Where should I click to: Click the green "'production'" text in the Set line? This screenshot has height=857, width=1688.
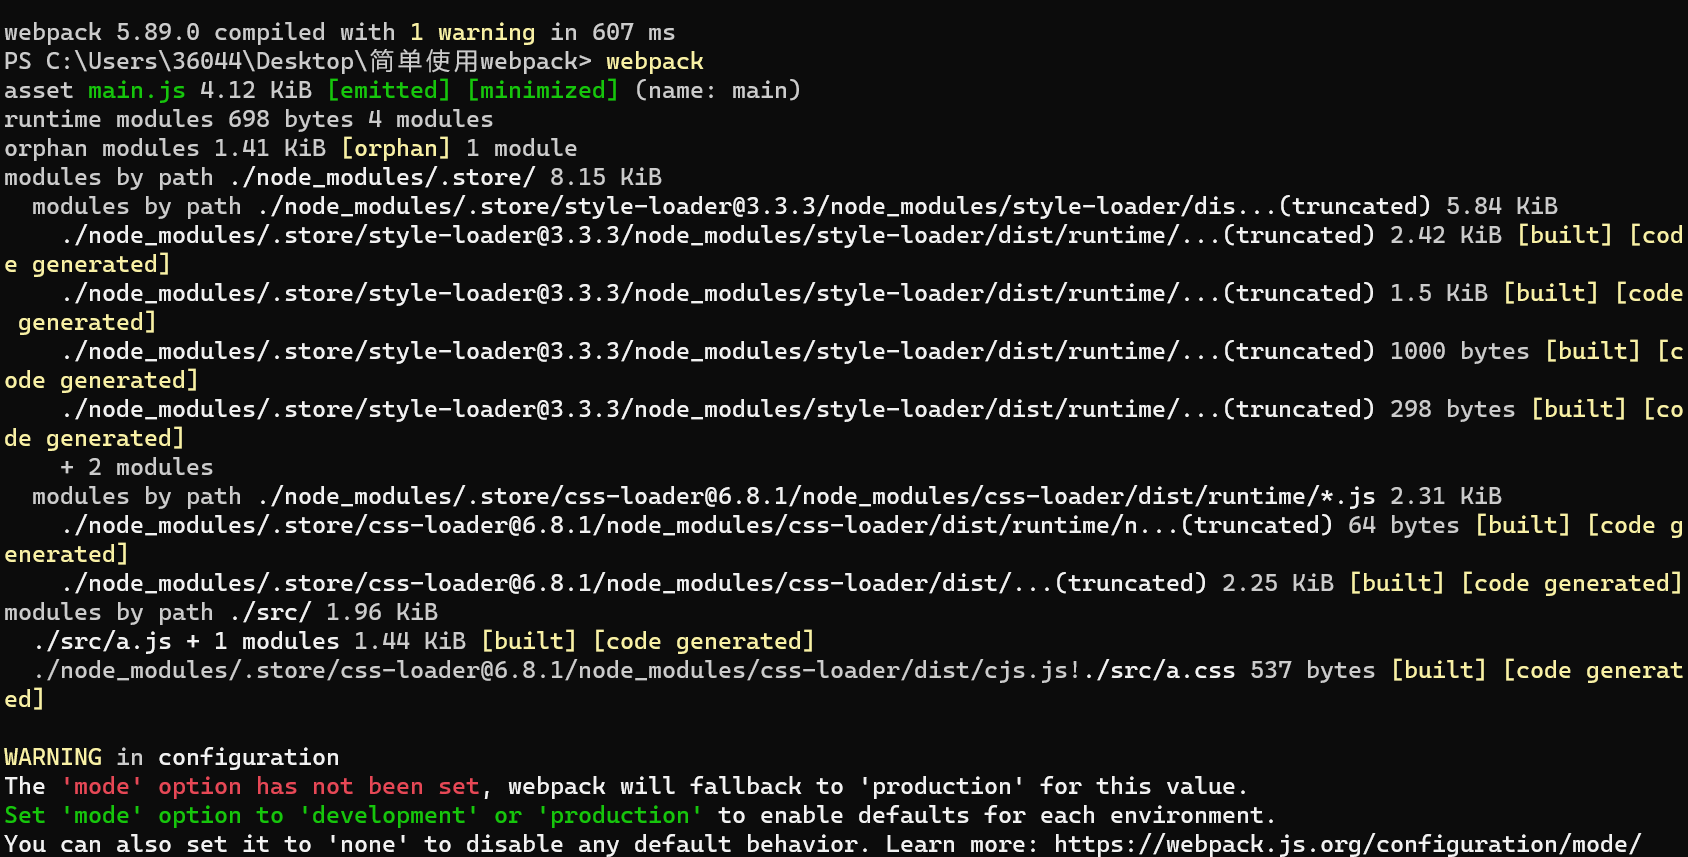620,815
